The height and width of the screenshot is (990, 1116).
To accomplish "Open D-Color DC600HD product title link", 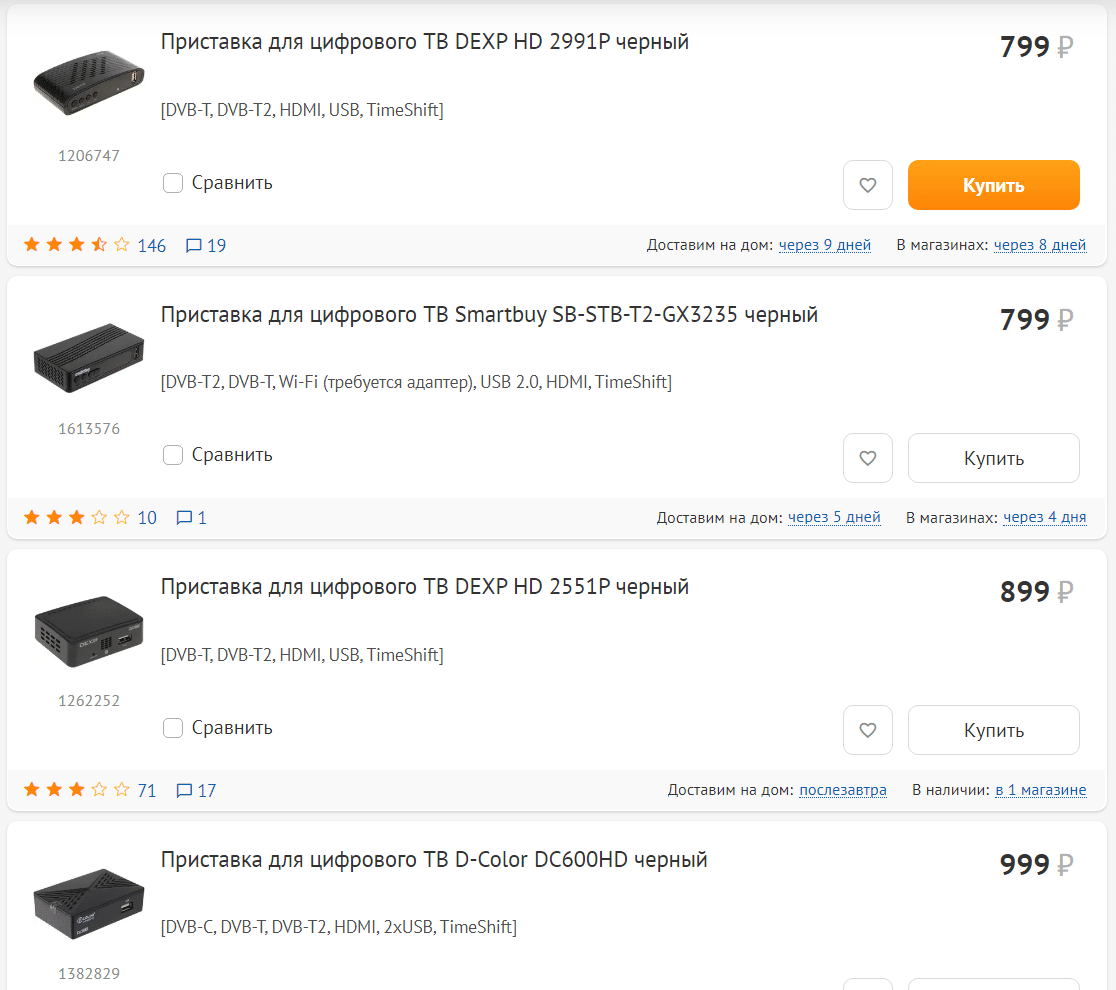I will 434,859.
